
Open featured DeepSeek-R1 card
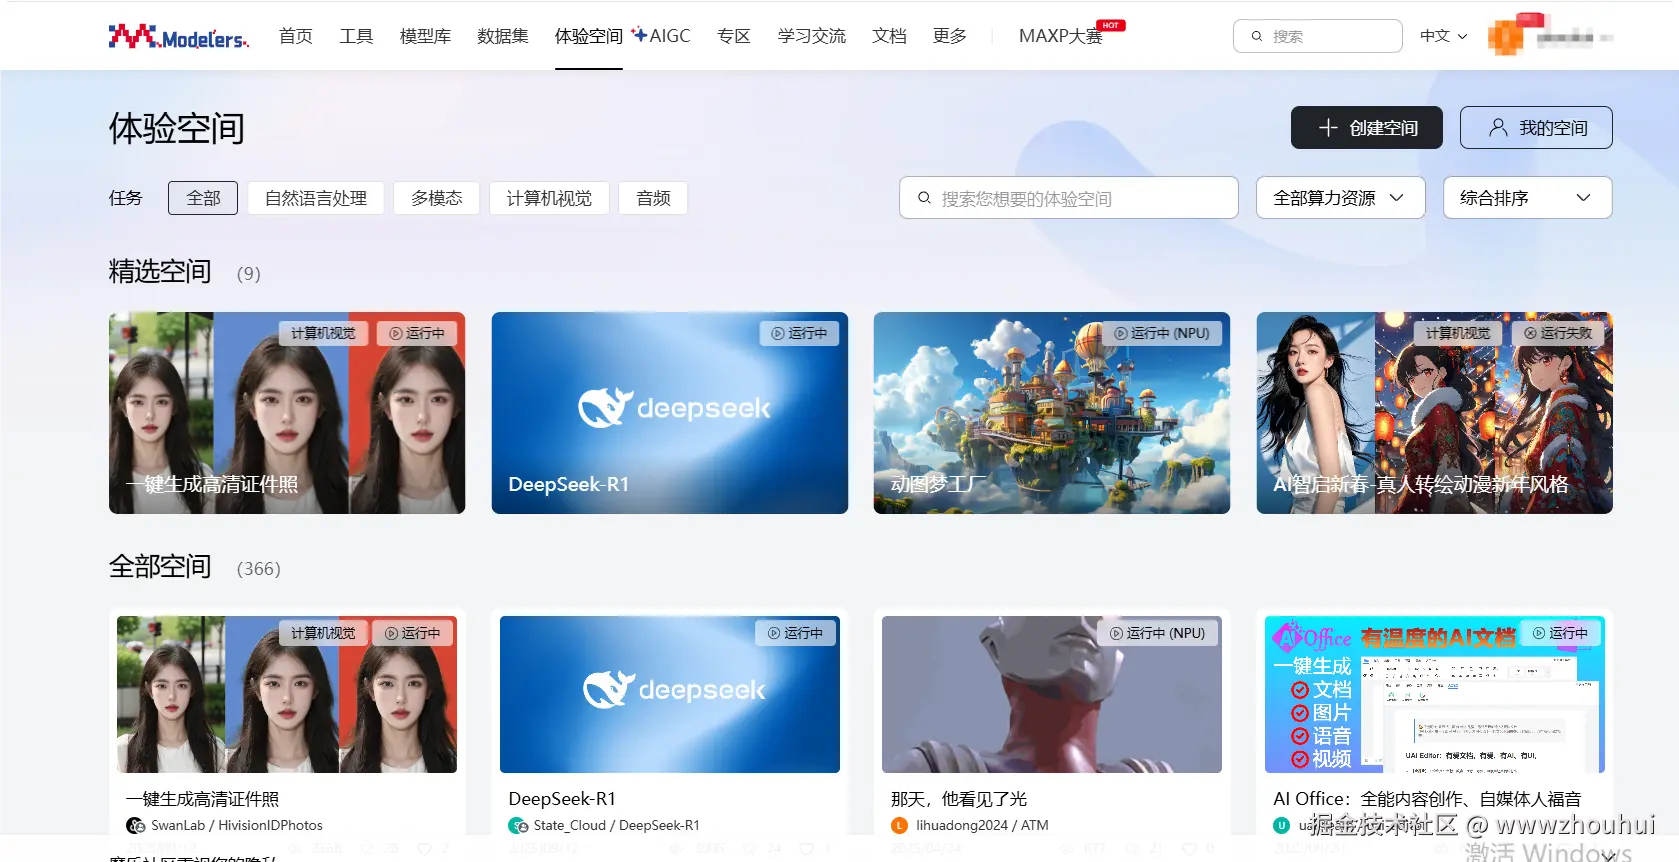pyautogui.click(x=670, y=413)
